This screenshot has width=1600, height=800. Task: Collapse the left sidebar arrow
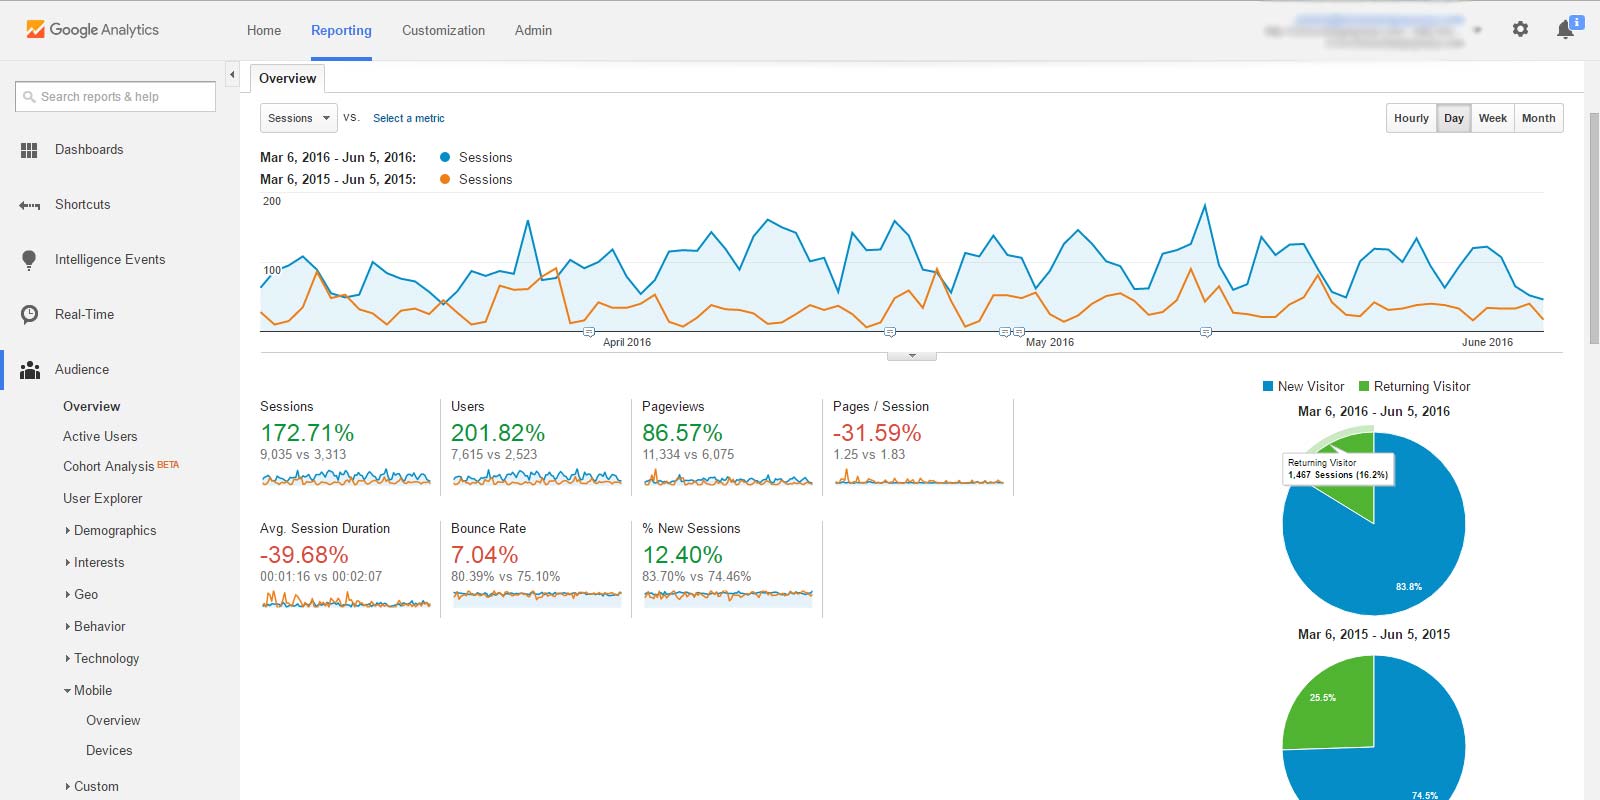click(232, 75)
